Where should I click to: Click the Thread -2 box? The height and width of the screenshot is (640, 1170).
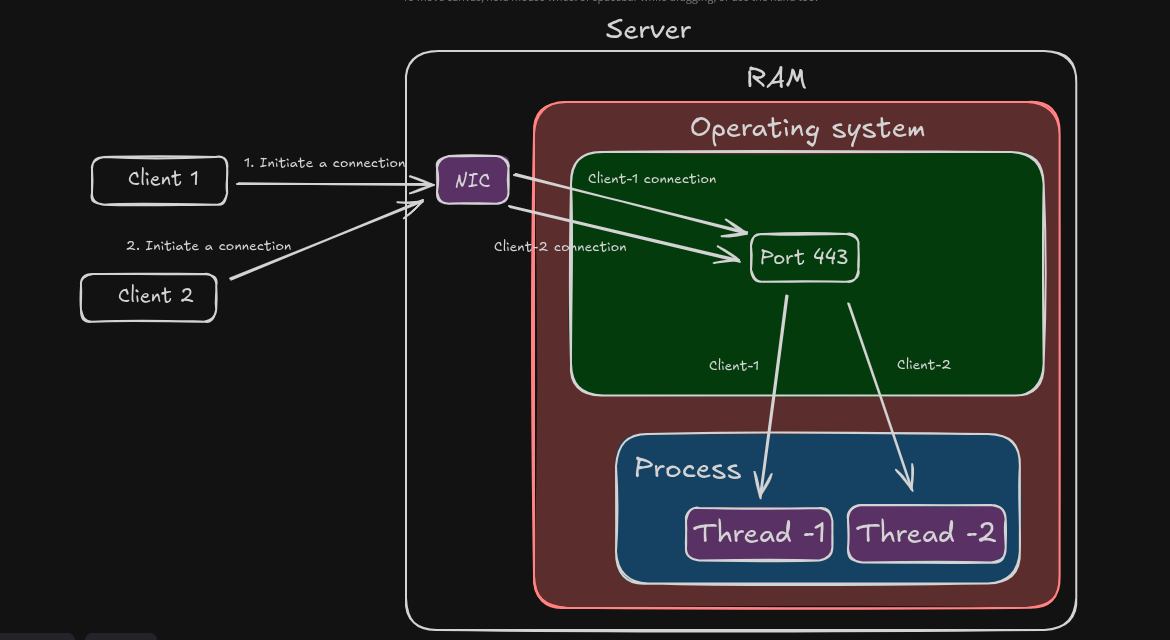click(x=926, y=533)
